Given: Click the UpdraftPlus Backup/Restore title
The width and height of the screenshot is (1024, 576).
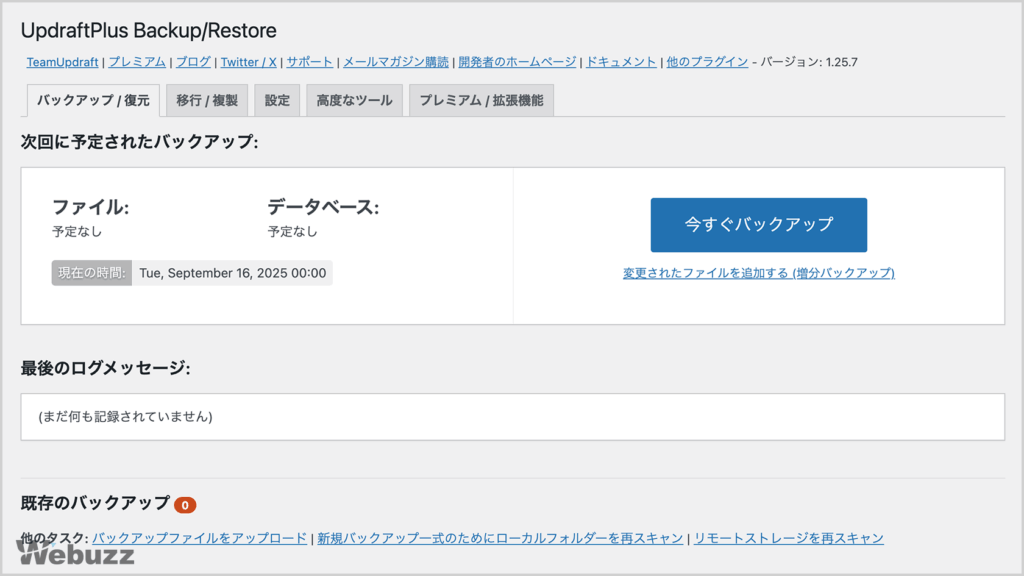Looking at the screenshot, I should pyautogui.click(x=149, y=31).
